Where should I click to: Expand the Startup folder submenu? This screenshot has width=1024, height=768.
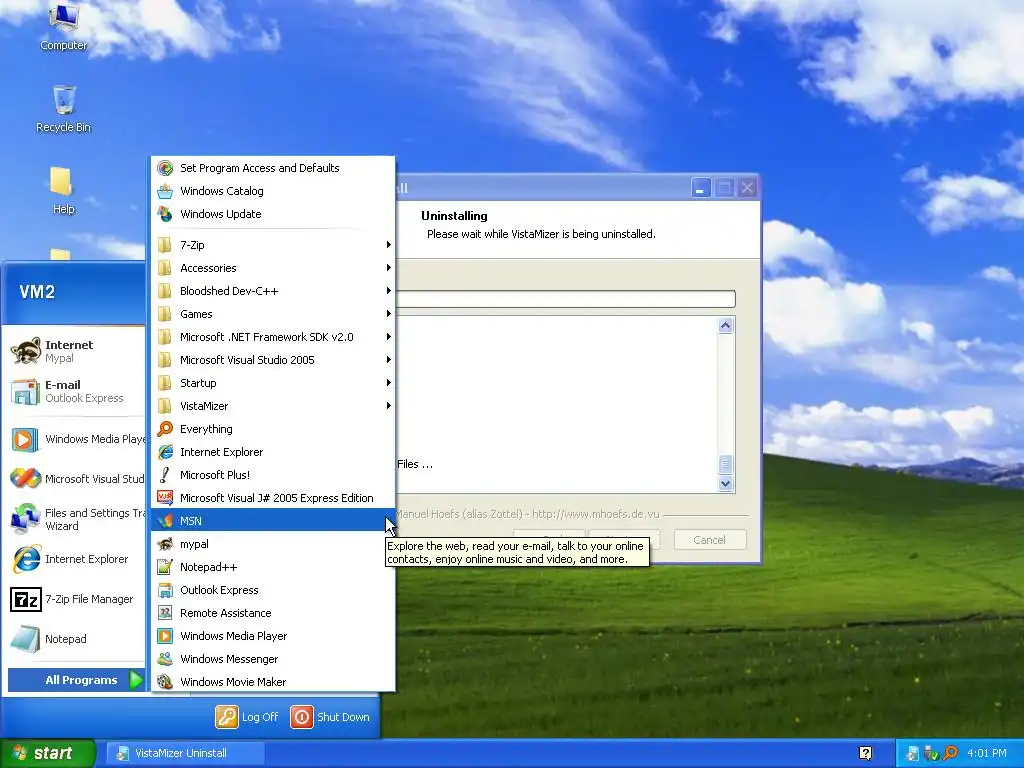273,383
